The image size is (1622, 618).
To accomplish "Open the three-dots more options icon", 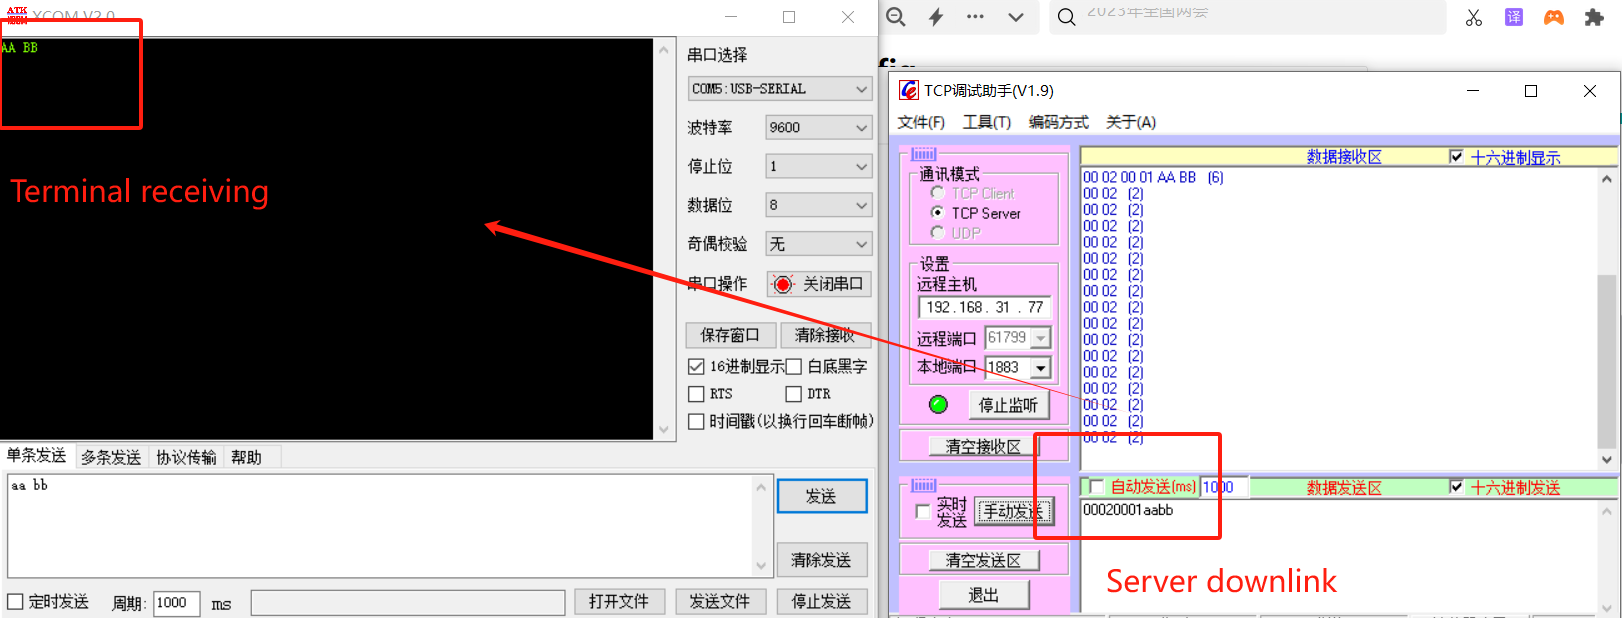I will (x=975, y=17).
